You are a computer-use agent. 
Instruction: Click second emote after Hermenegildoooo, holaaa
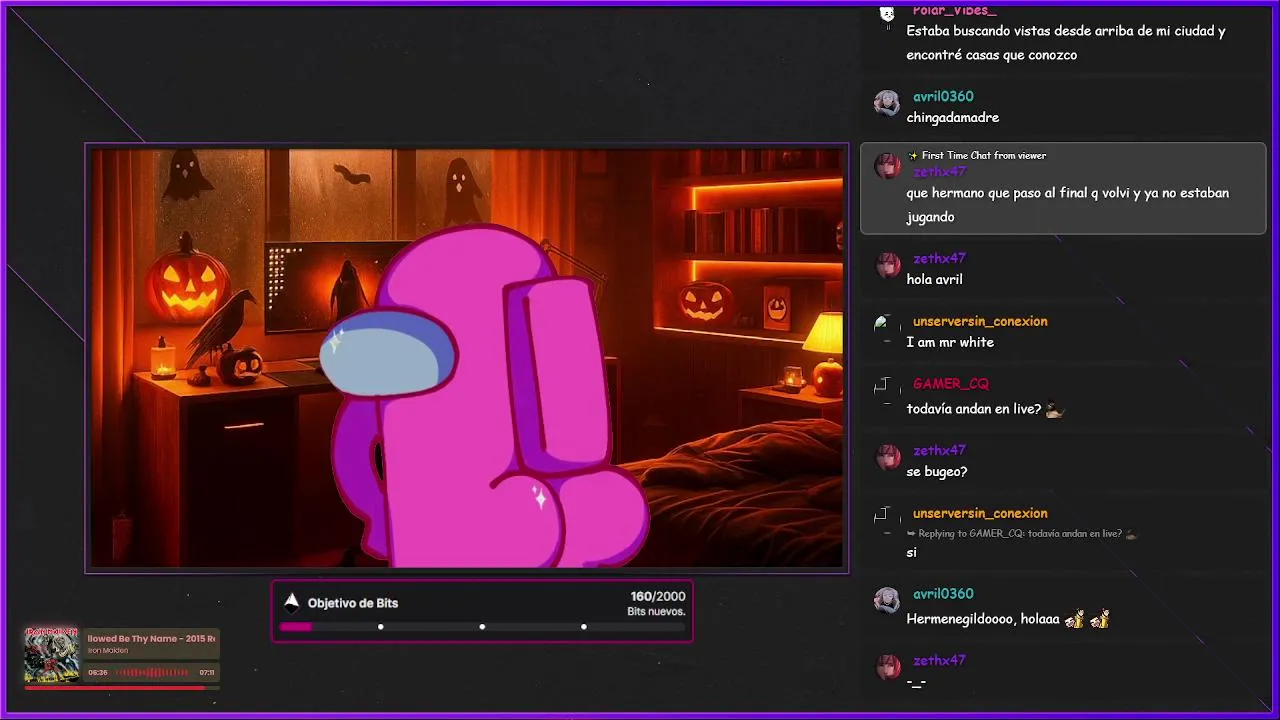coord(1100,620)
